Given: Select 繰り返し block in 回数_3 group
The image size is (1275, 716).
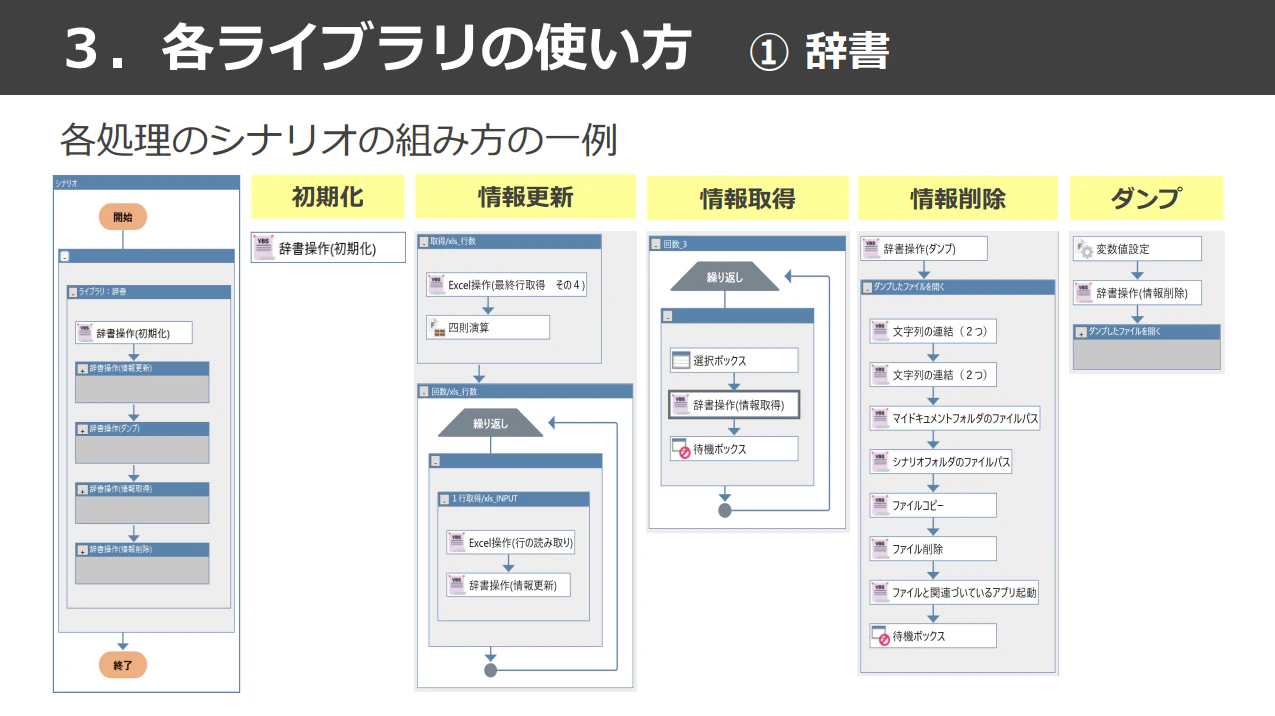Looking at the screenshot, I should (x=725, y=277).
